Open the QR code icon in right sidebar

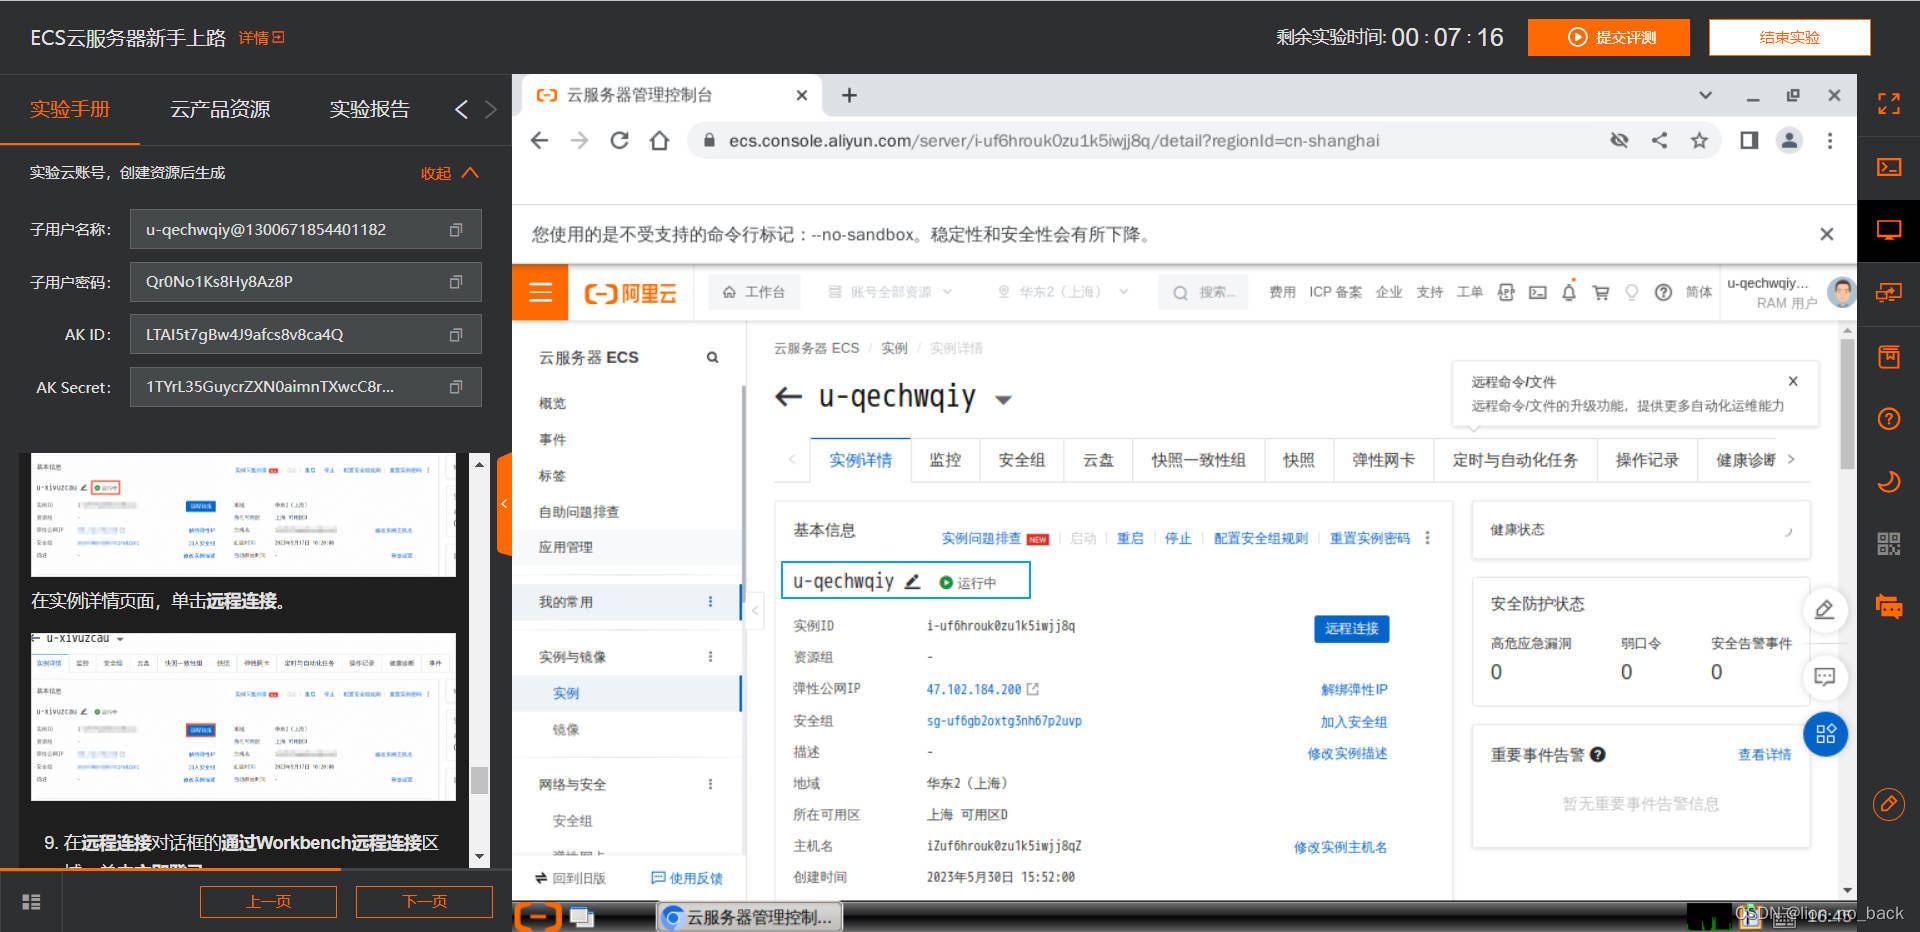point(1888,544)
